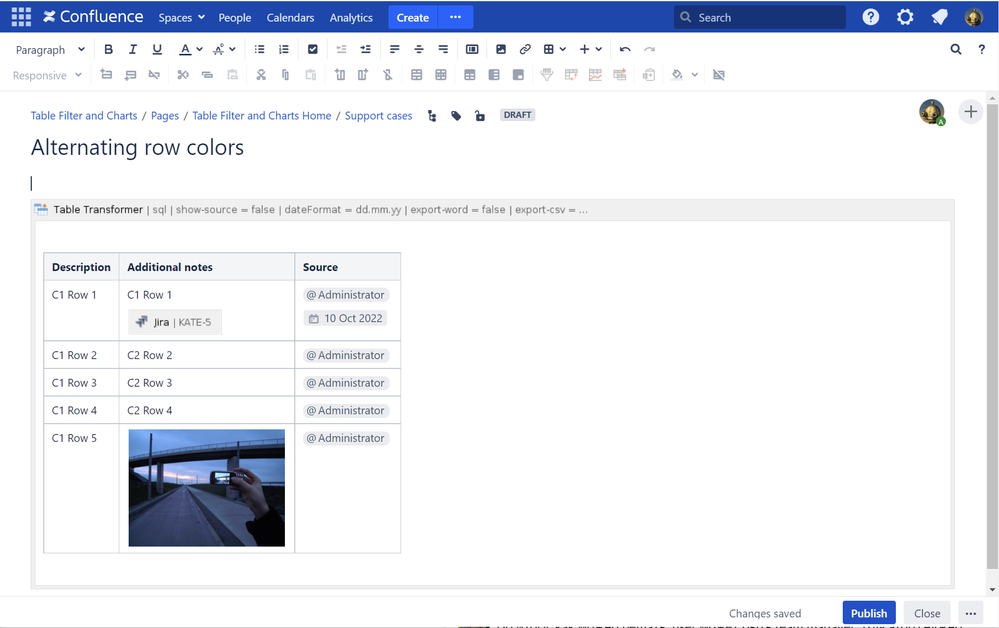Open the page labels tag icon
Viewport: 999px width, 628px height.
coord(456,115)
